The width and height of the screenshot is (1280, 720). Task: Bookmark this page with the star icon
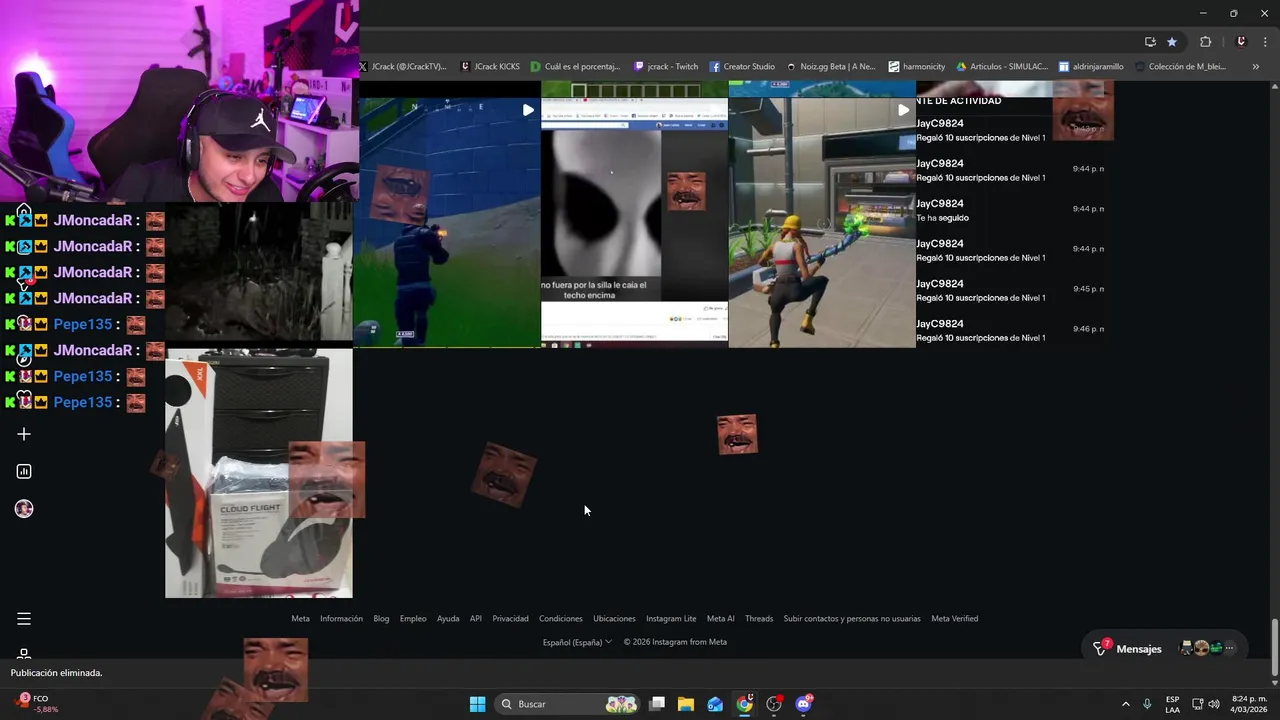tap(1172, 42)
